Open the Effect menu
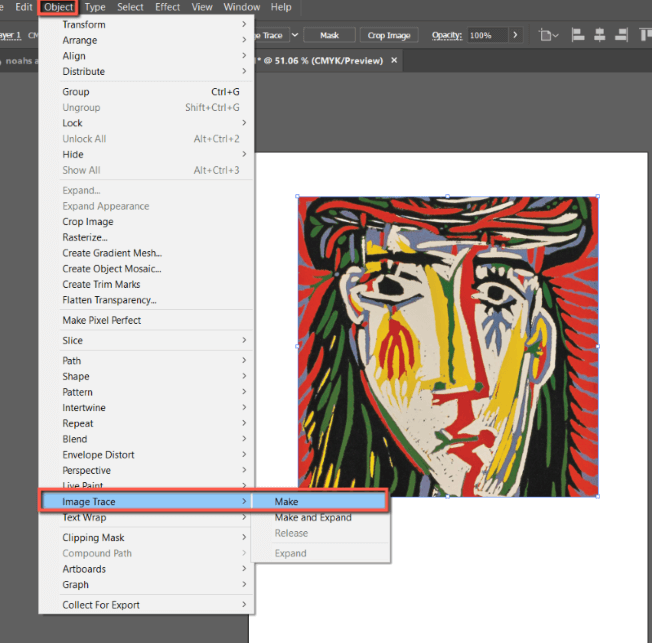This screenshot has width=652, height=643. 168,7
